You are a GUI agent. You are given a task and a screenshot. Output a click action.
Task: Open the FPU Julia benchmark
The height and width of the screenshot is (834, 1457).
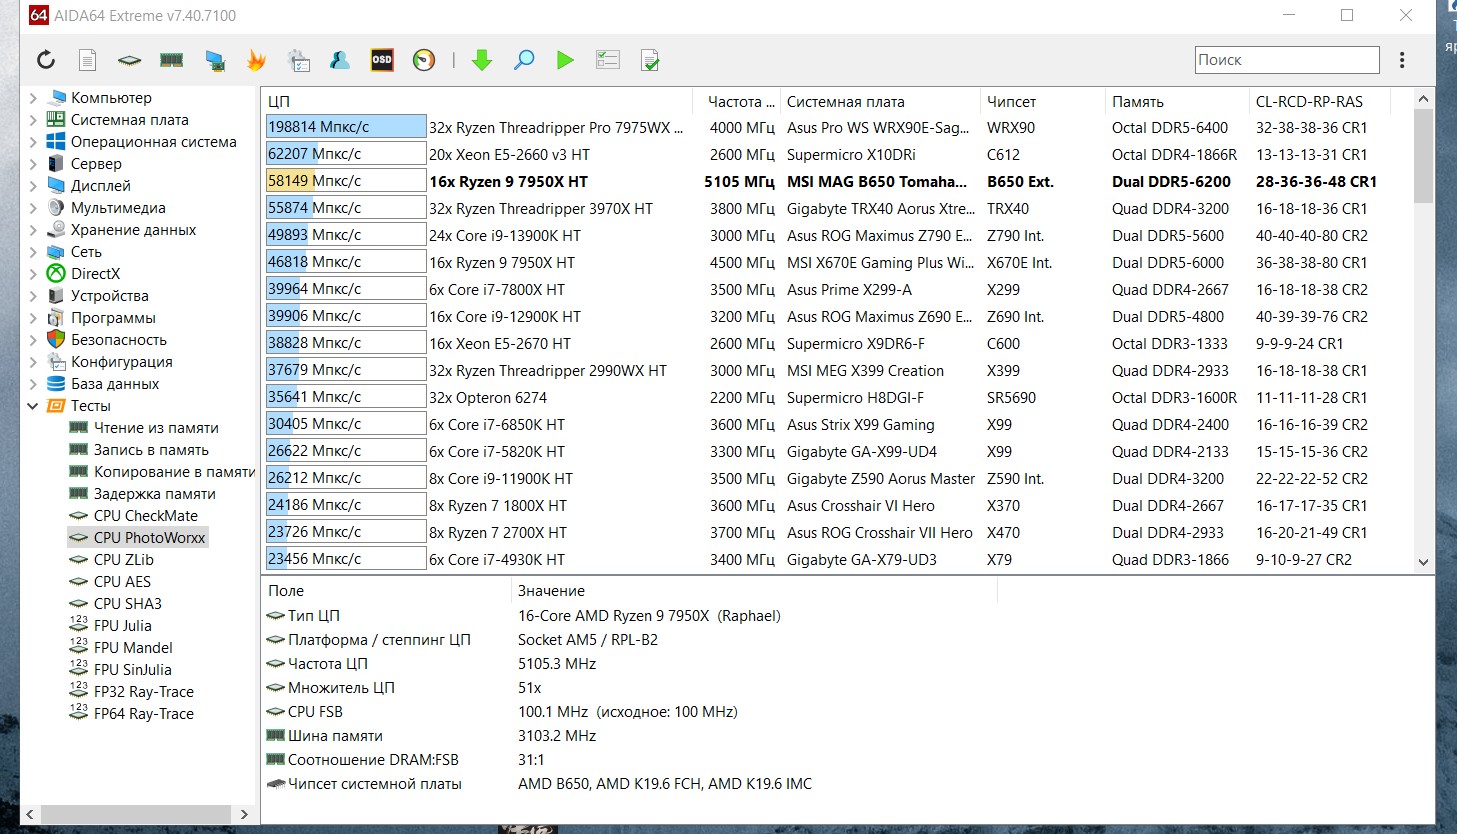(123, 626)
